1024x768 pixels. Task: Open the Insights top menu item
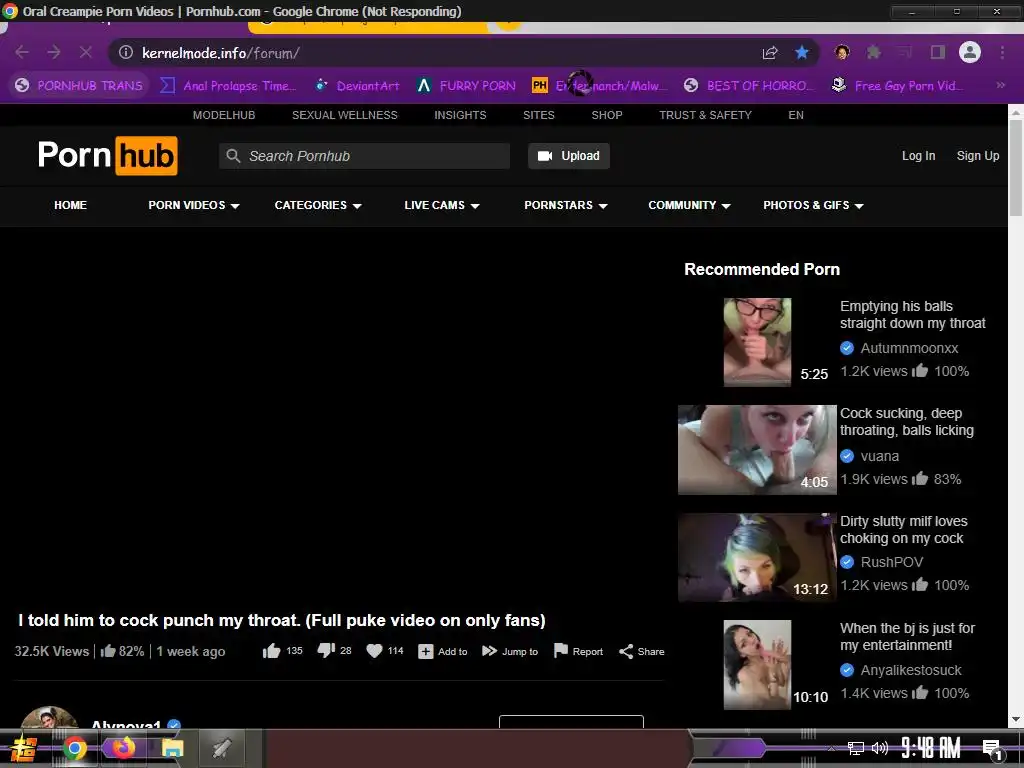(460, 115)
